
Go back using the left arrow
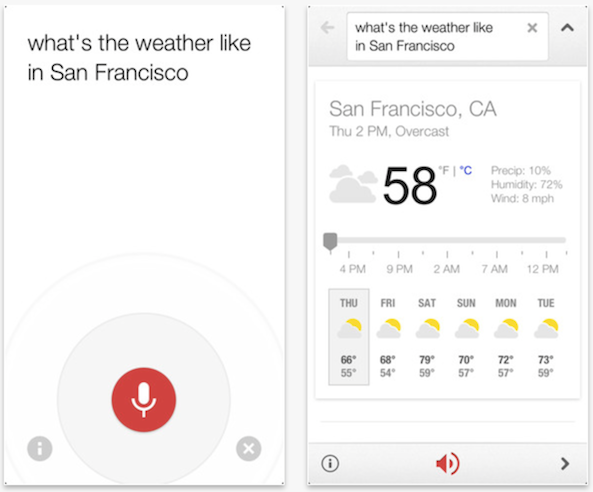point(328,28)
